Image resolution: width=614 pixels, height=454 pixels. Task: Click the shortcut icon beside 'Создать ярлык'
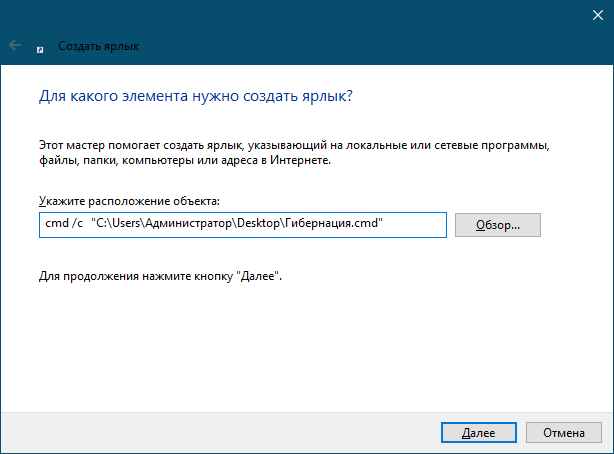(x=40, y=50)
